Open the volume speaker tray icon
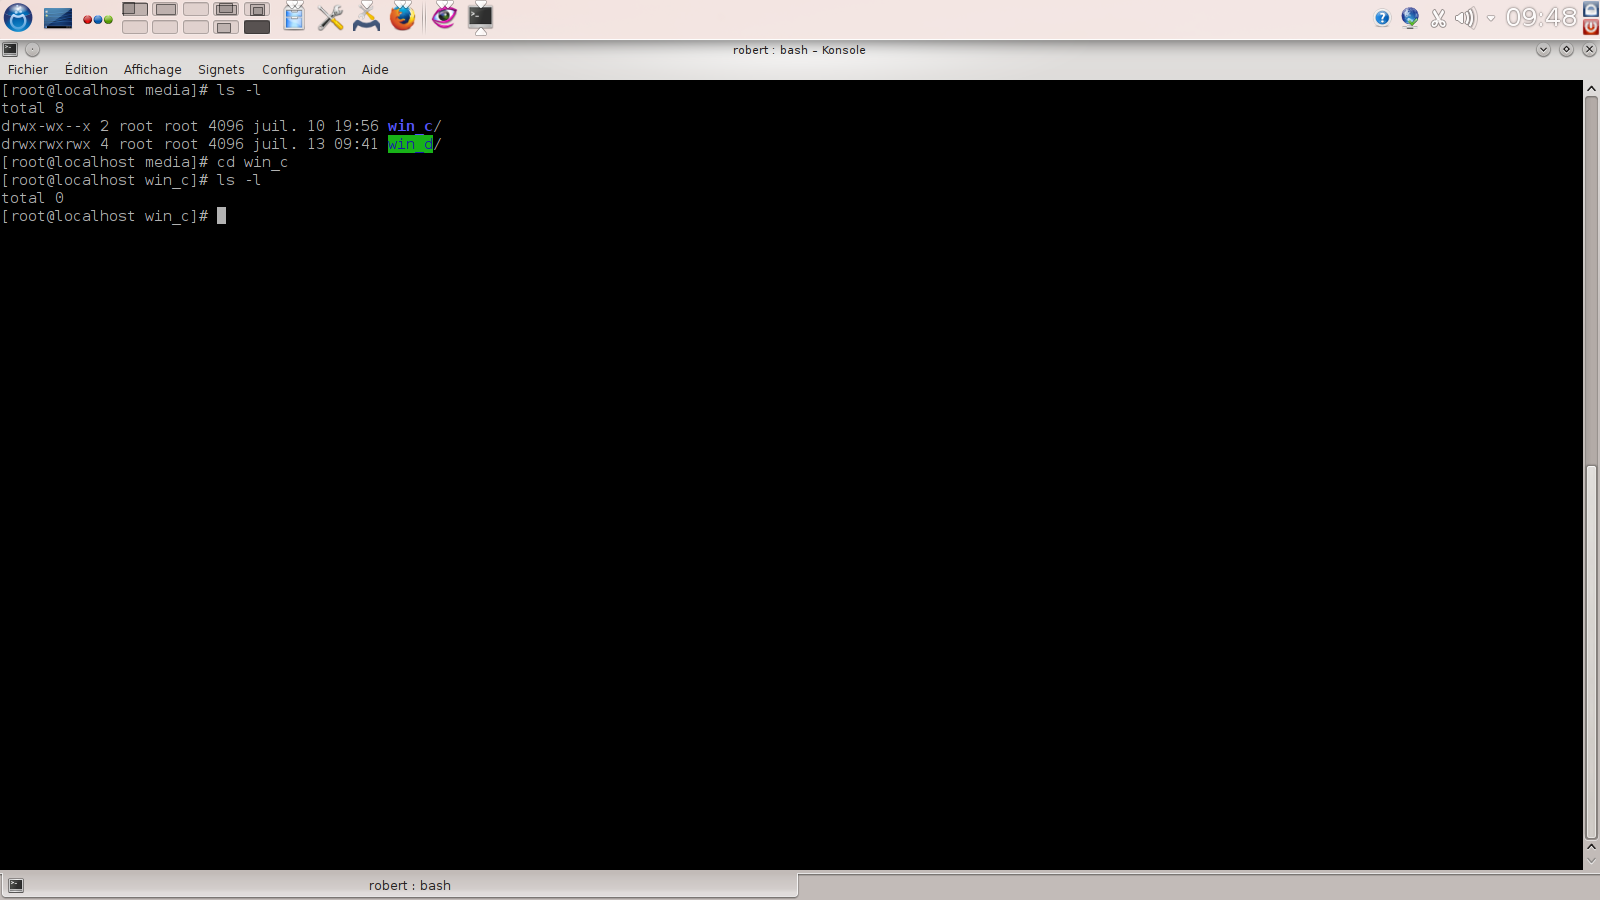 (x=1465, y=18)
